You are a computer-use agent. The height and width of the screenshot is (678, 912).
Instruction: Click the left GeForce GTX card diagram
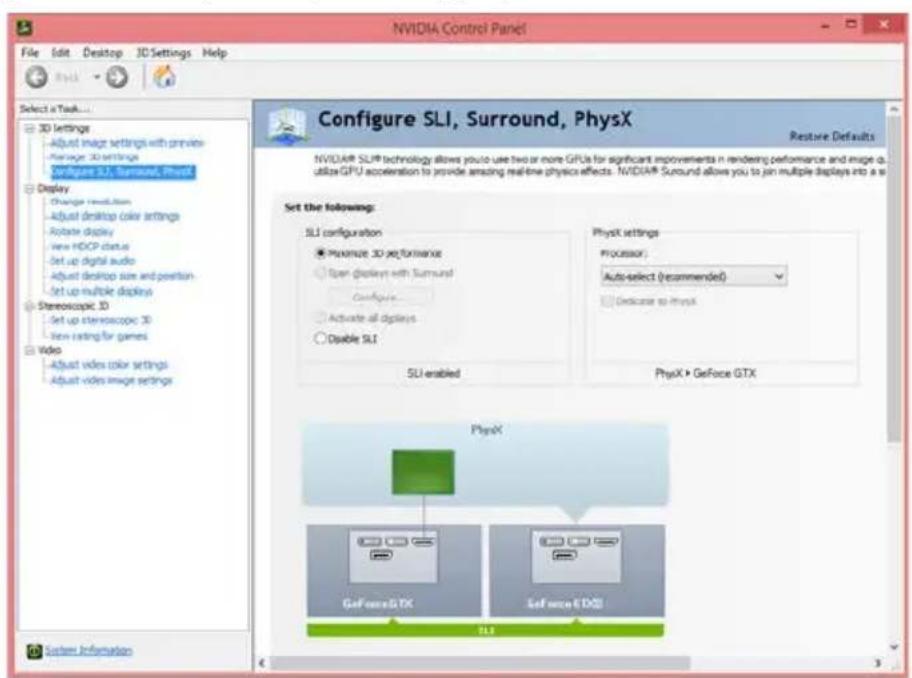[x=394, y=570]
